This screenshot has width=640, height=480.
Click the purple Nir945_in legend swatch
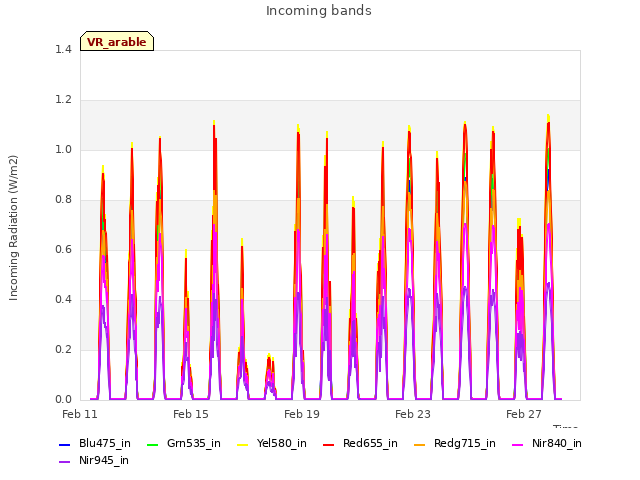[65, 462]
